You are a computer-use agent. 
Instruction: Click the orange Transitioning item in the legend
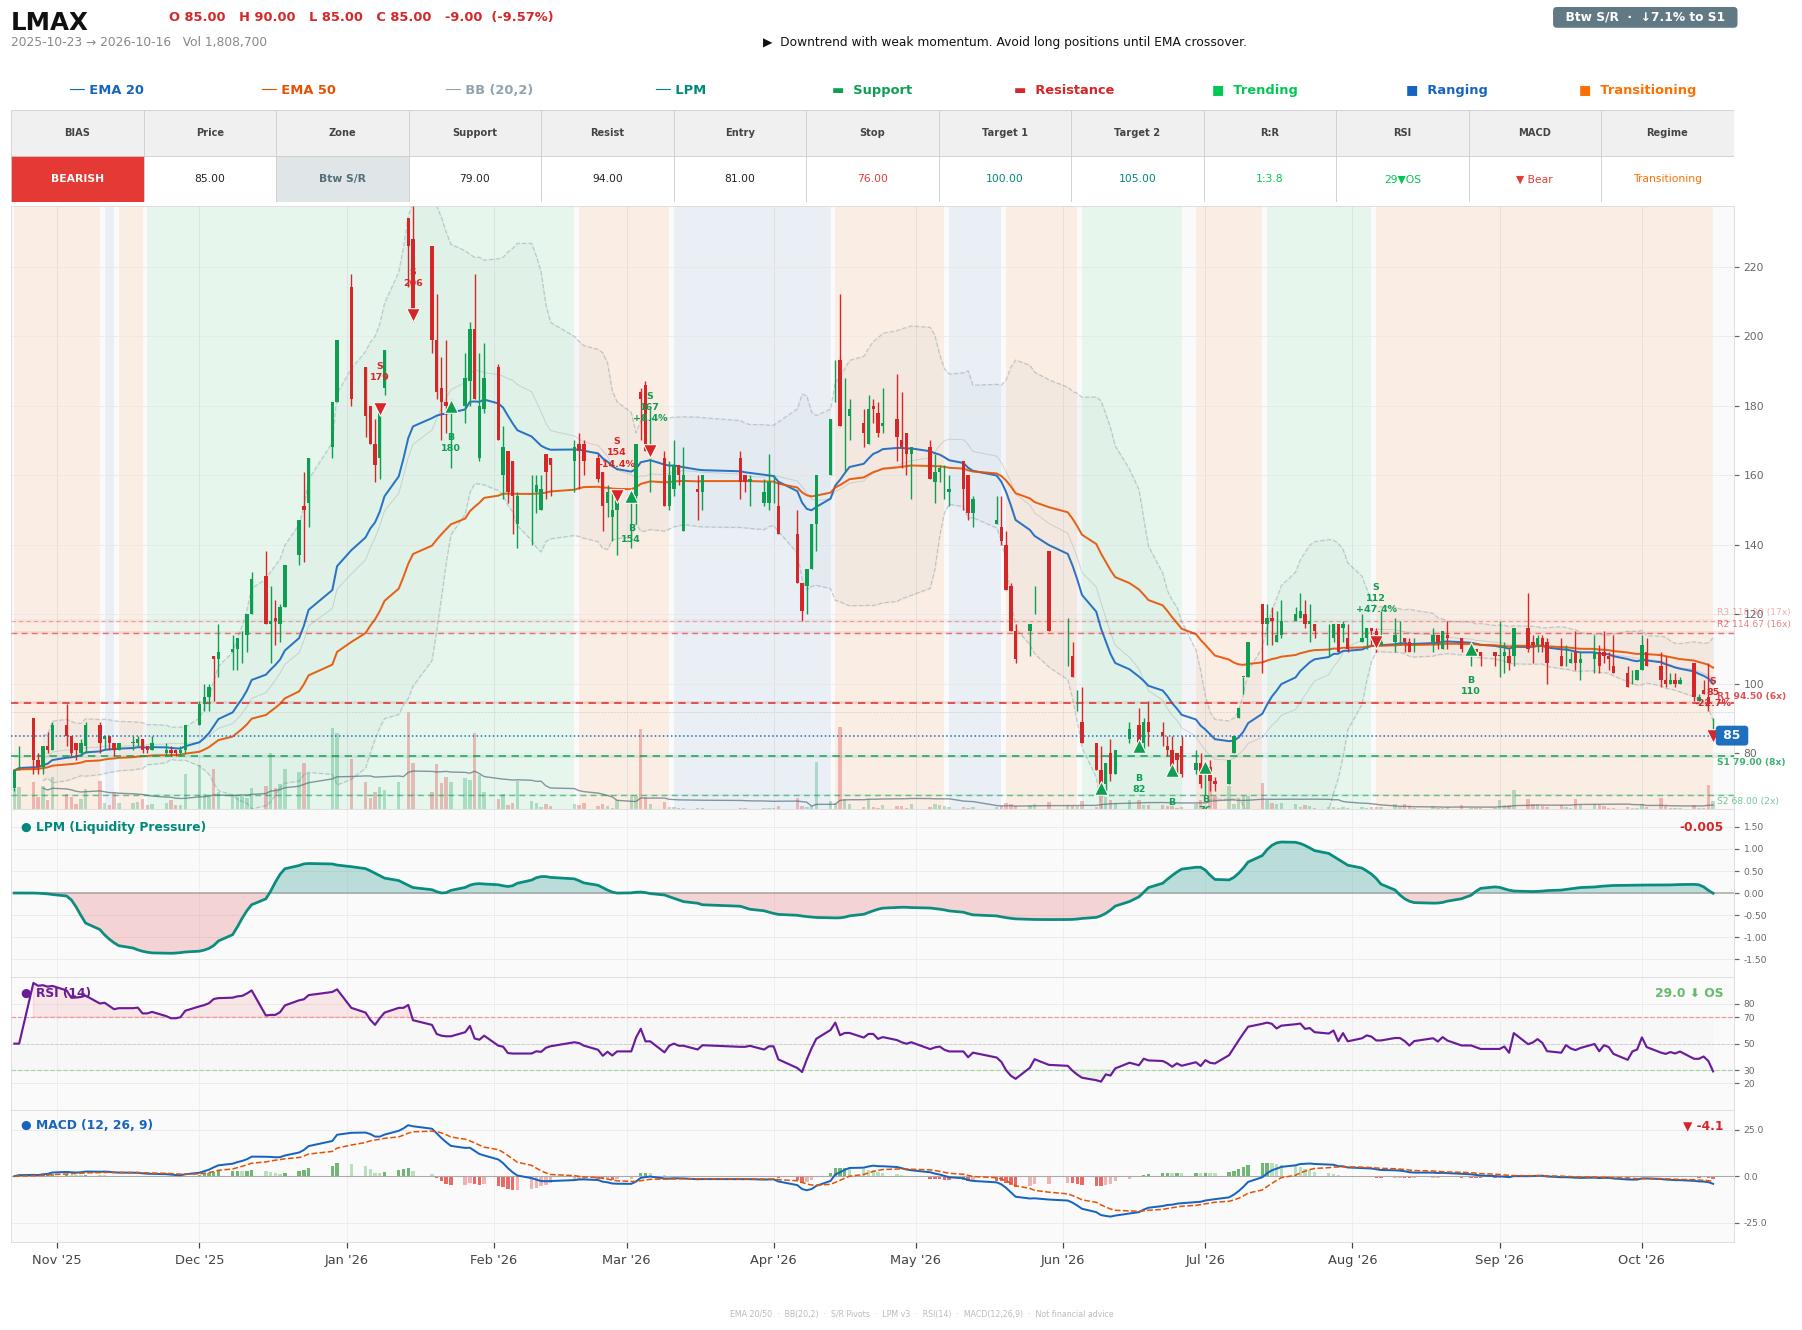[1637, 90]
